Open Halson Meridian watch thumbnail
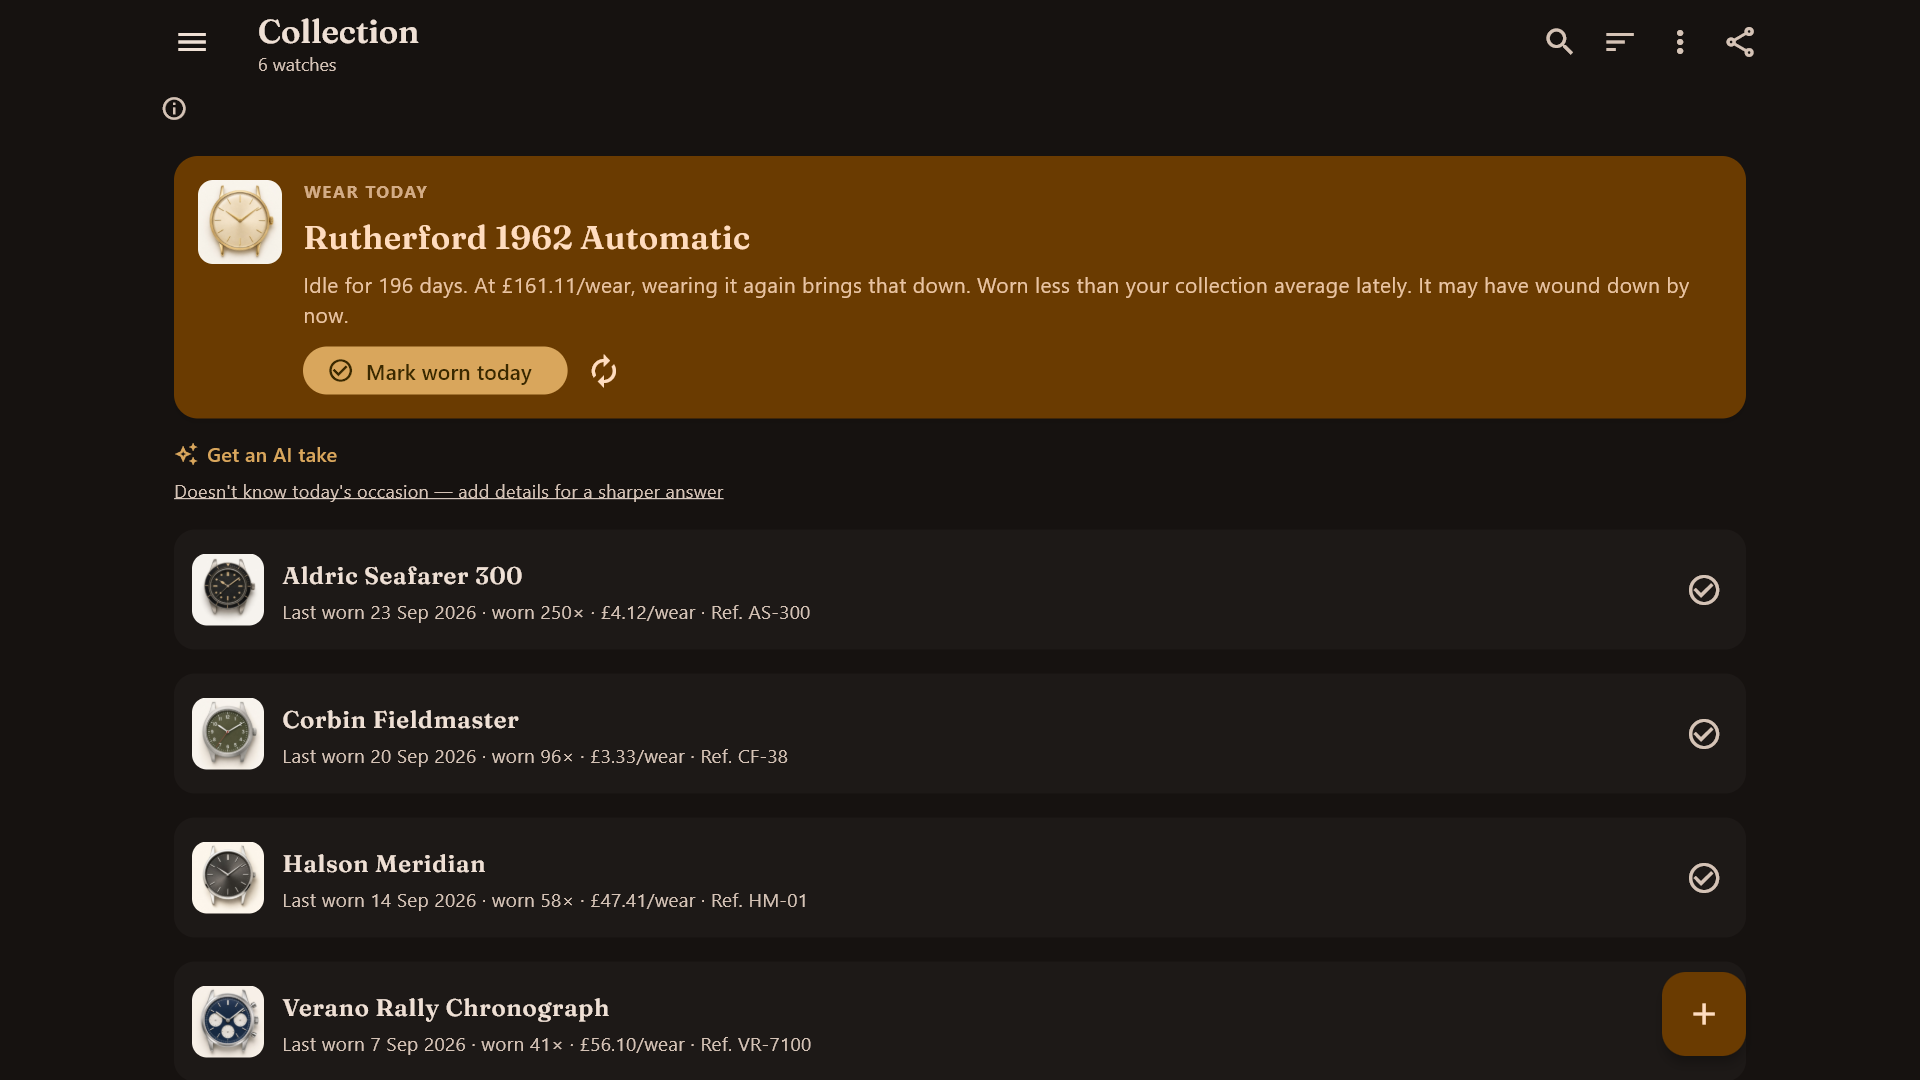Viewport: 1920px width, 1080px height. 228,878
